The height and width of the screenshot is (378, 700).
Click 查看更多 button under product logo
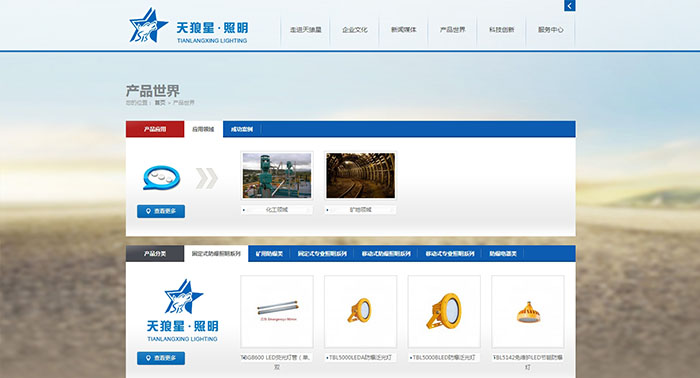tap(161, 358)
